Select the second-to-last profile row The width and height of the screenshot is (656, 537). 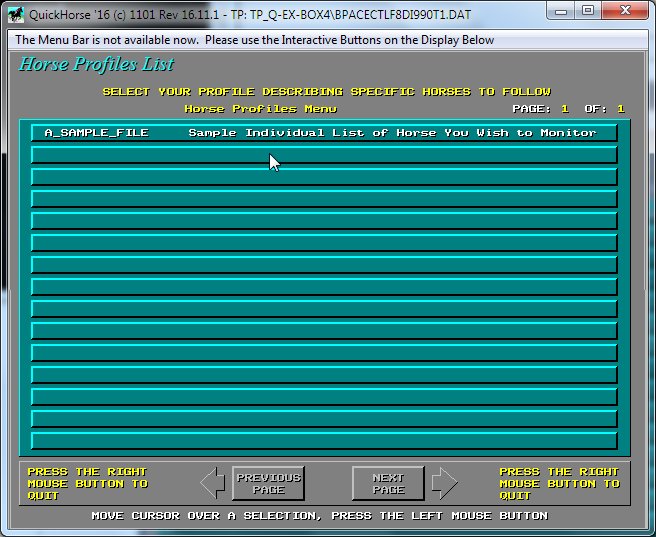[324, 419]
